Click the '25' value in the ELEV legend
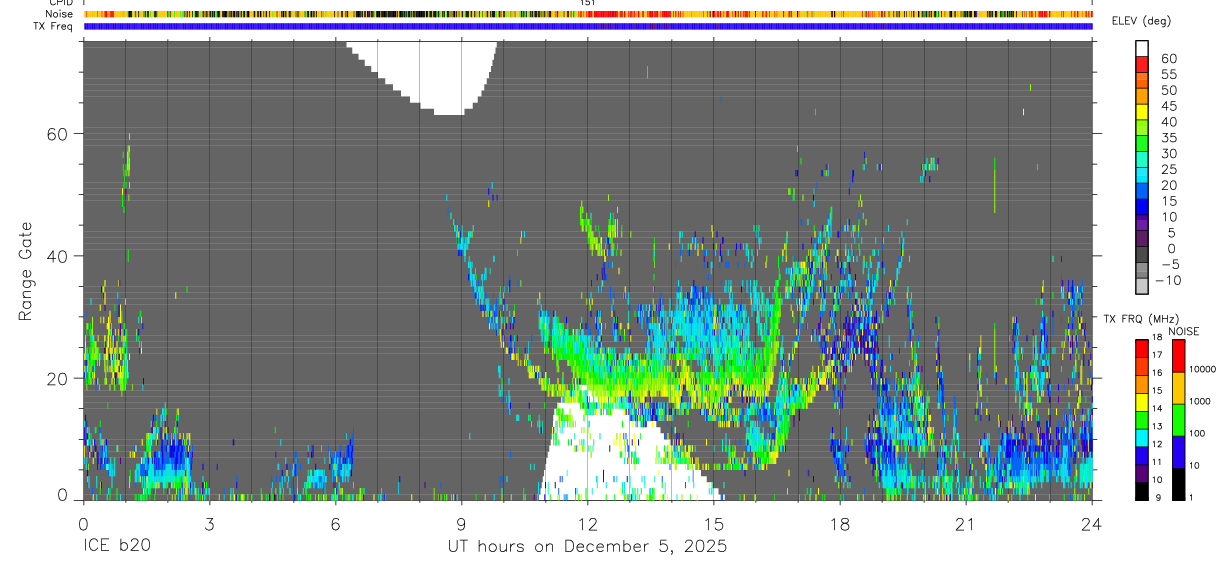Viewport: 1228px width, 567px height. click(1168, 170)
